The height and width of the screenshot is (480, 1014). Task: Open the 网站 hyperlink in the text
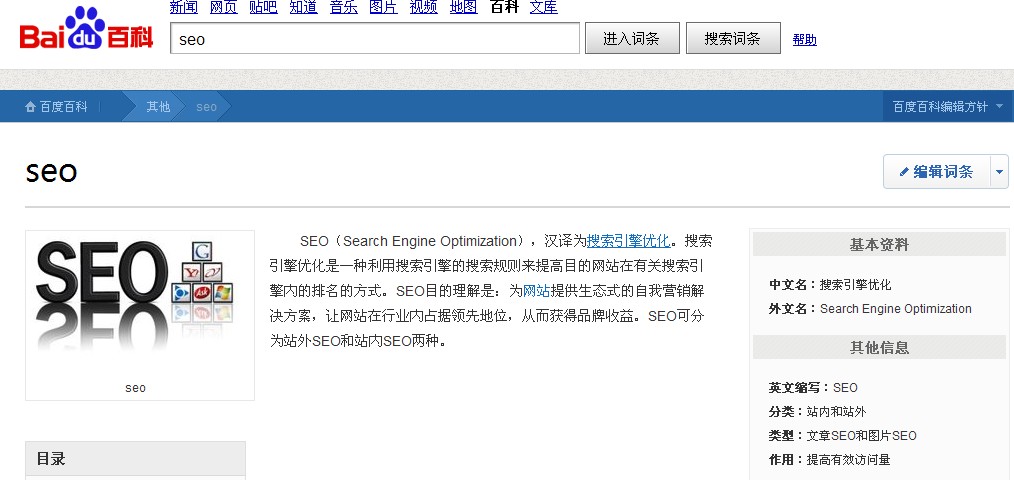pyautogui.click(x=536, y=291)
